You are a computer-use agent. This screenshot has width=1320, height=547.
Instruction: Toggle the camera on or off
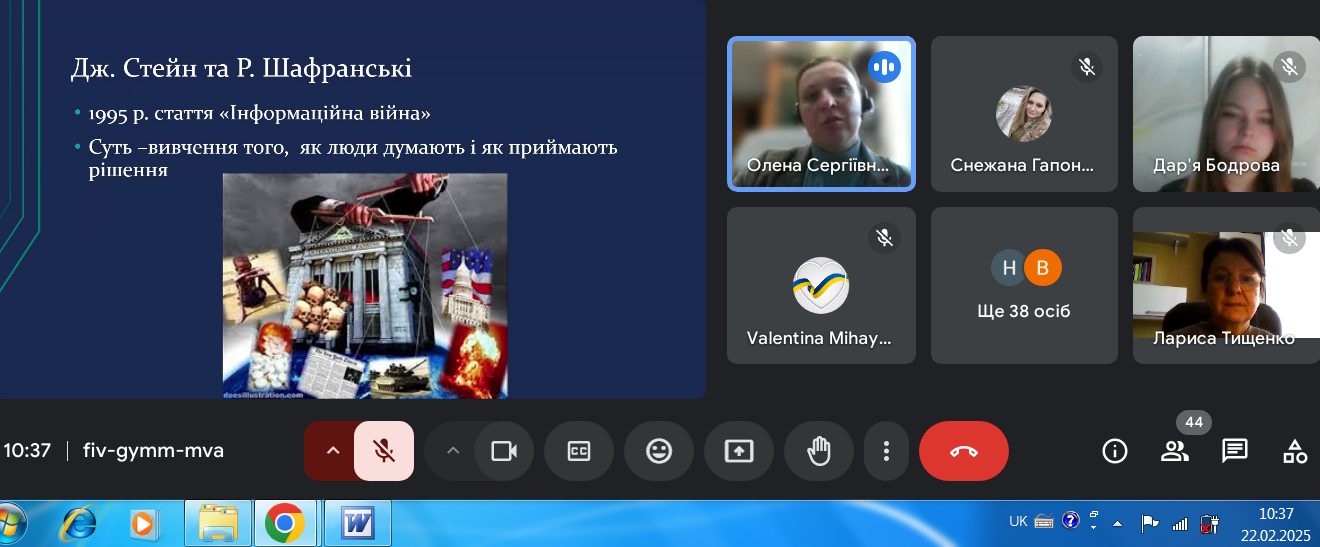504,451
